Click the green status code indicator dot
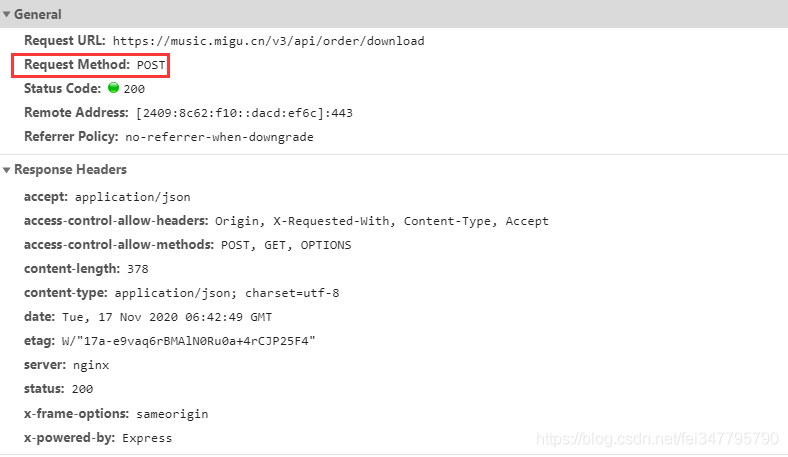The height and width of the screenshot is (457, 788). (x=114, y=87)
